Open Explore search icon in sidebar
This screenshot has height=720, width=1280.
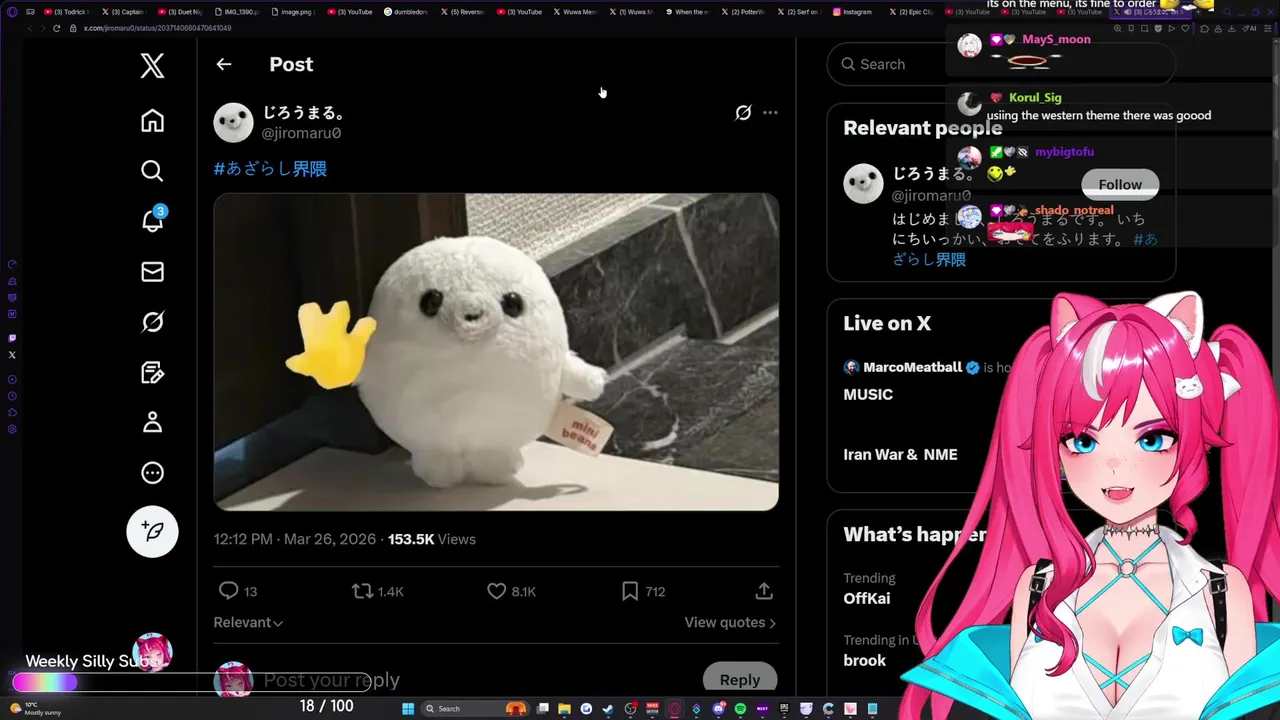pos(152,171)
